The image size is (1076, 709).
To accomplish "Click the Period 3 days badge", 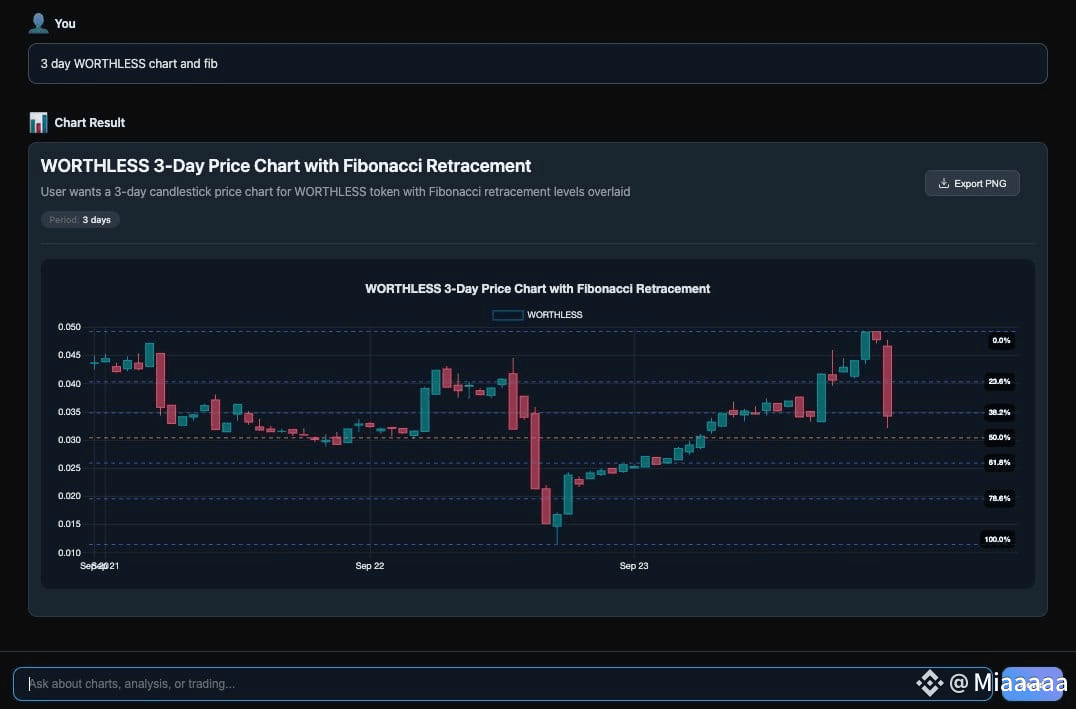I will [80, 220].
